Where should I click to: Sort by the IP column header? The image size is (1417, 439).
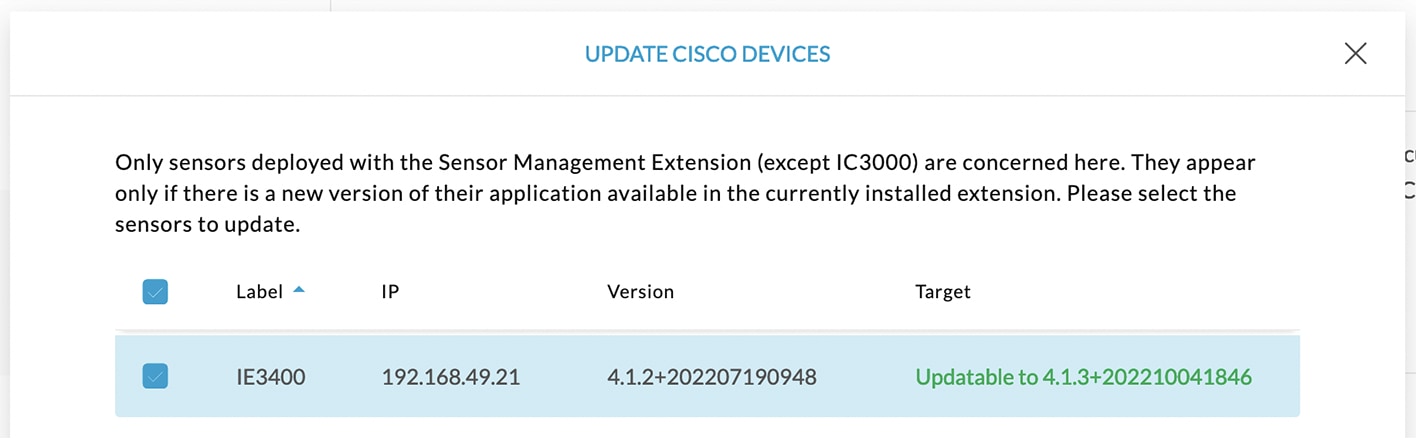391,292
